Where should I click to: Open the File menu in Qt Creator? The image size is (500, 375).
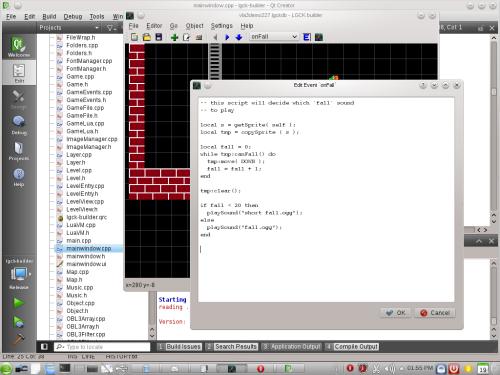tap(11, 16)
